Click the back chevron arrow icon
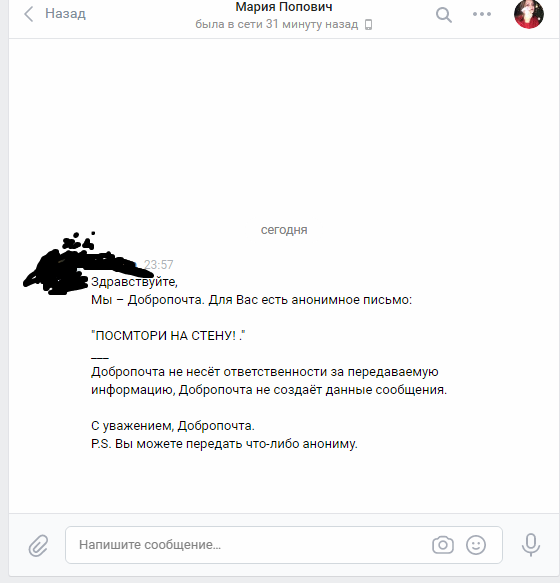 pyautogui.click(x=28, y=14)
